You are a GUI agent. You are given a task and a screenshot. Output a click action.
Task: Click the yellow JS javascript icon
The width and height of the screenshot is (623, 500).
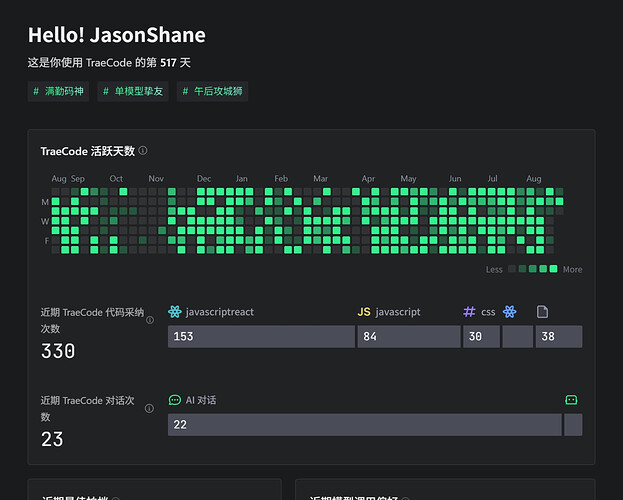[x=364, y=312]
